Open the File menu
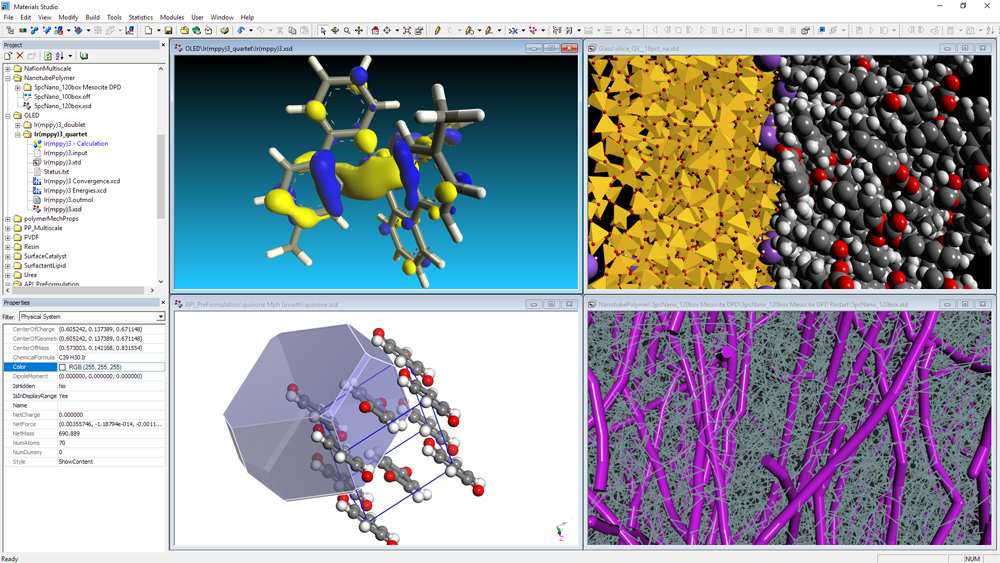Image resolution: width=1000 pixels, height=563 pixels. (8, 17)
